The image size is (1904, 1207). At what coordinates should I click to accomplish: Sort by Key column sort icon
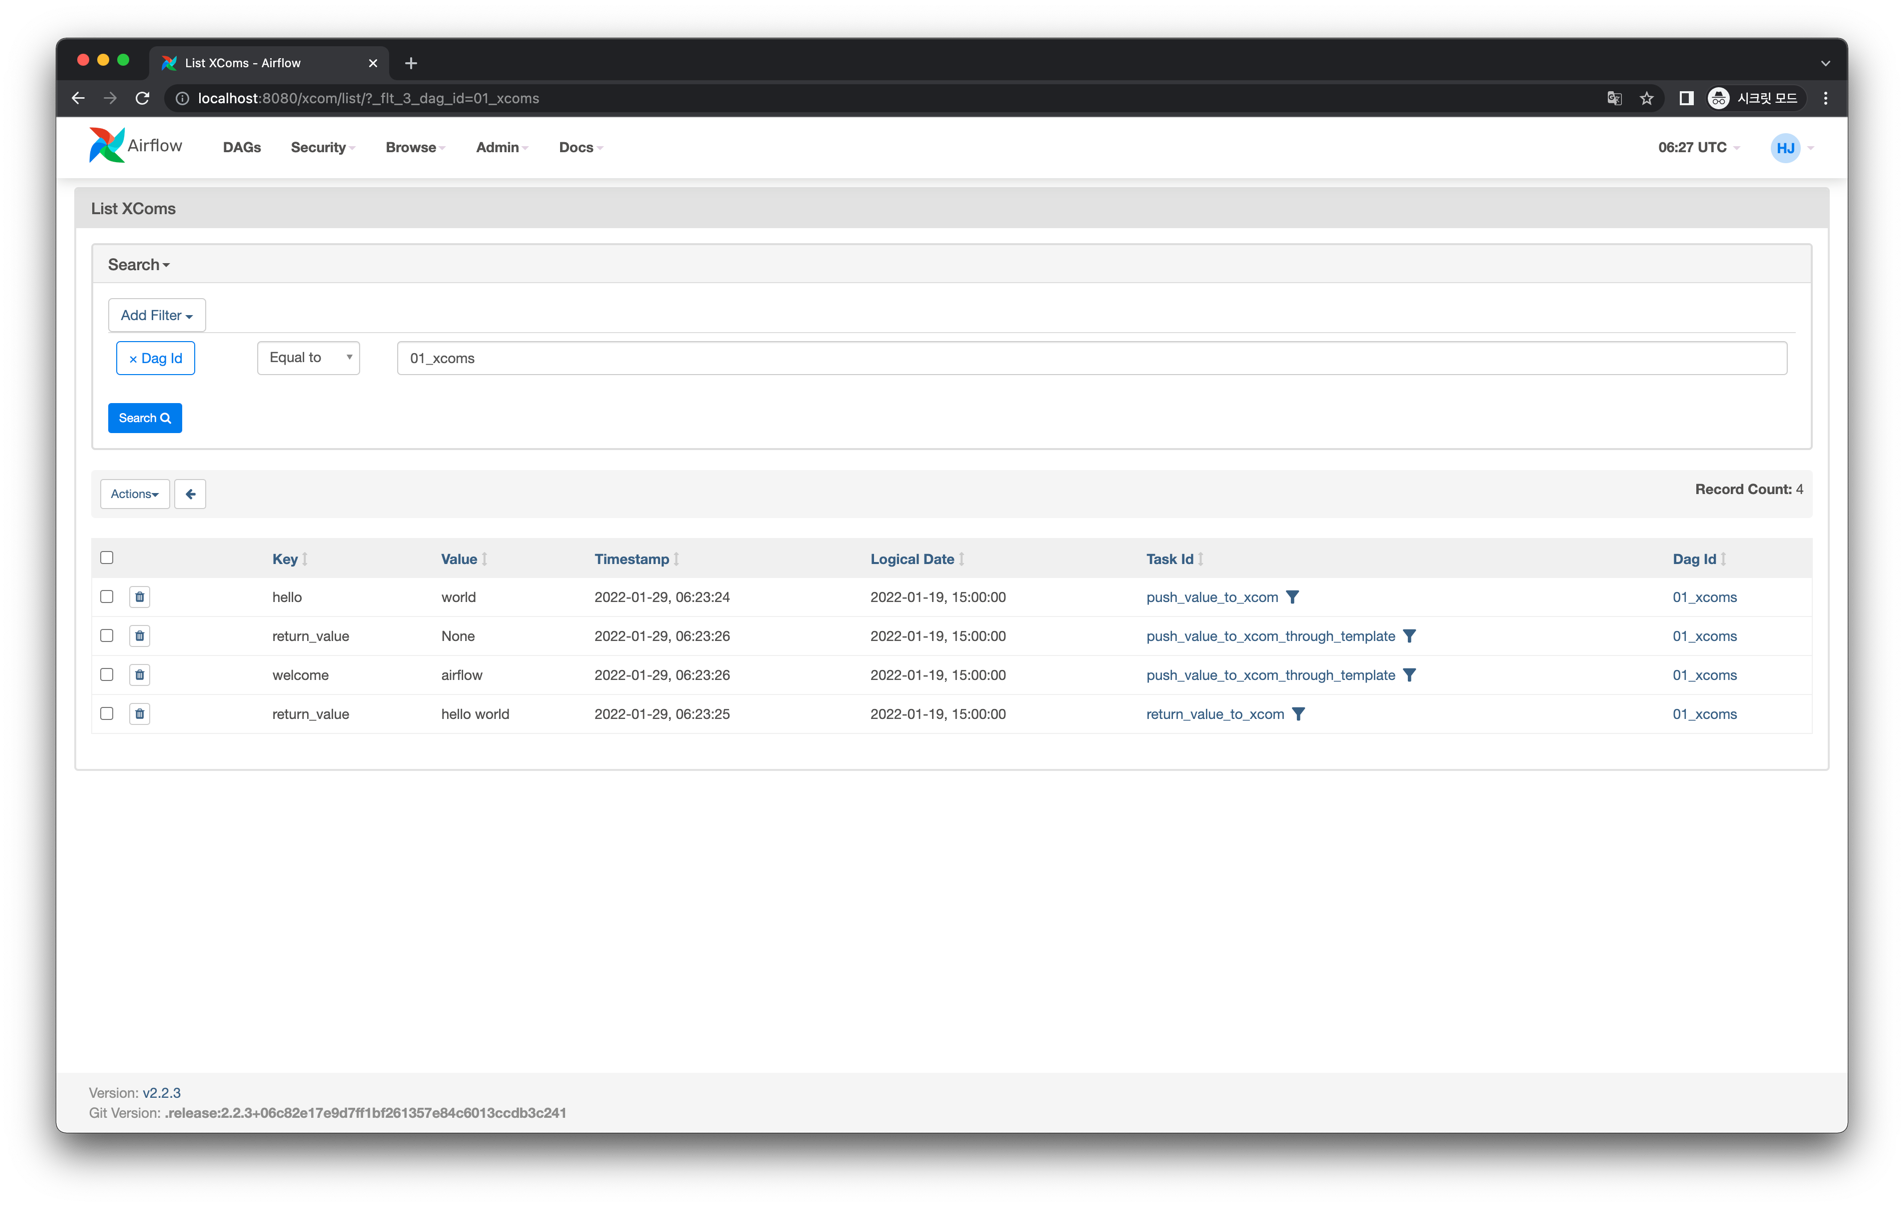coord(305,559)
